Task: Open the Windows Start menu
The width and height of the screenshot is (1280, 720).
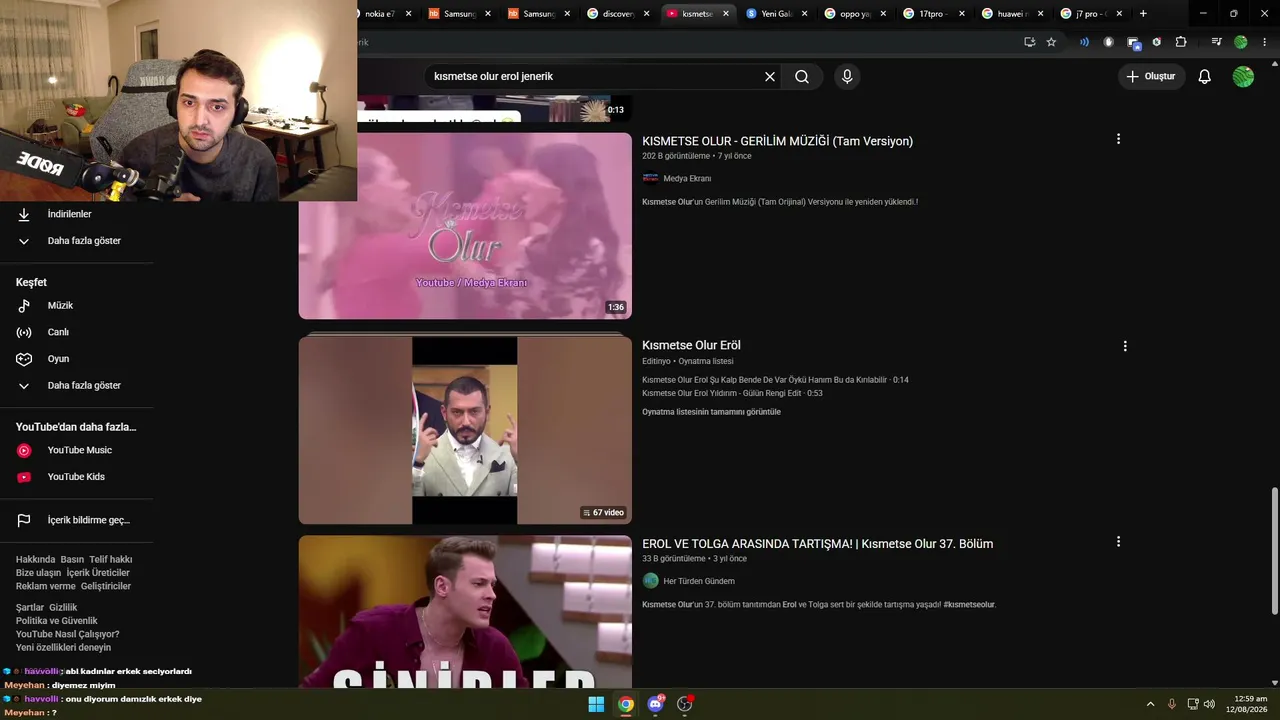Action: click(x=596, y=704)
